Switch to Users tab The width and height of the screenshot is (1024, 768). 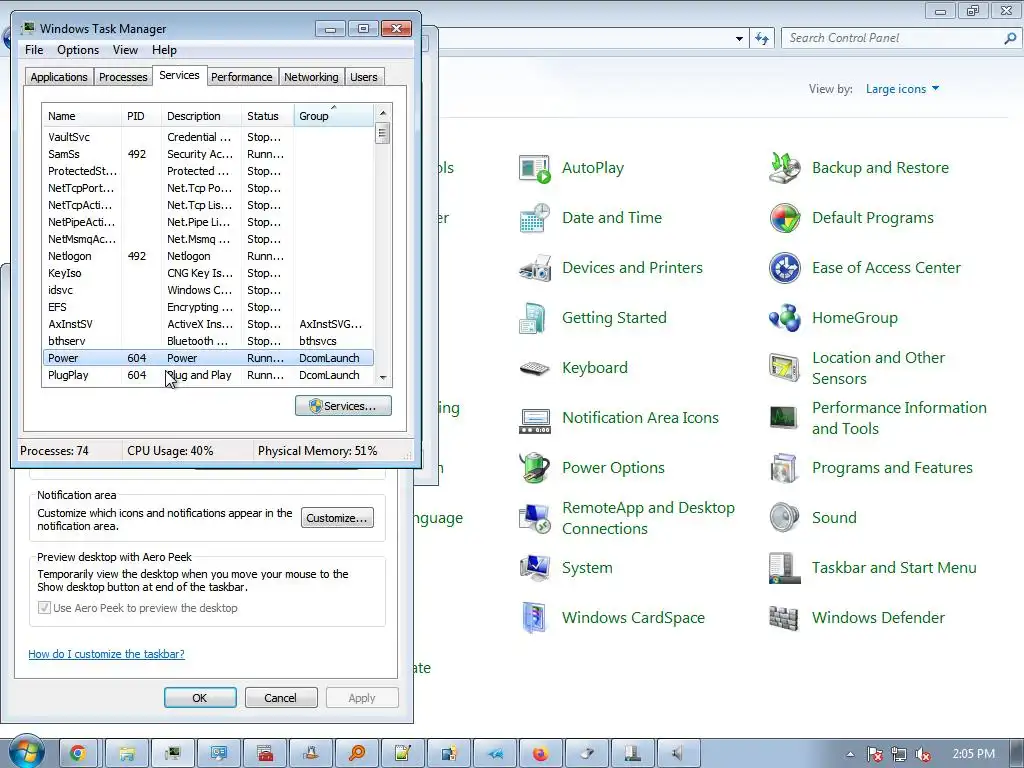(x=364, y=77)
